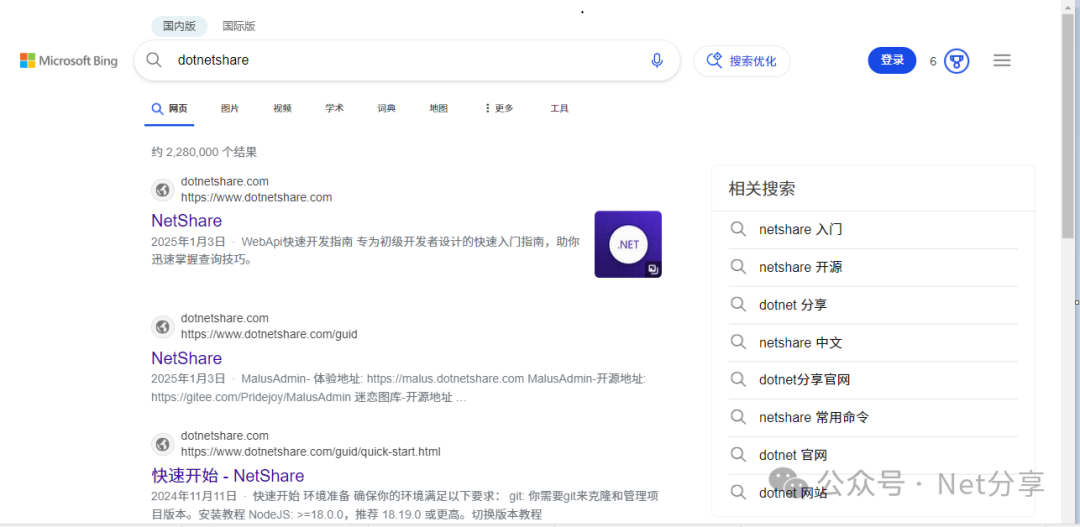Click magnifier icon beside netshare 常用命令
This screenshot has width=1080, height=527.
point(738,417)
